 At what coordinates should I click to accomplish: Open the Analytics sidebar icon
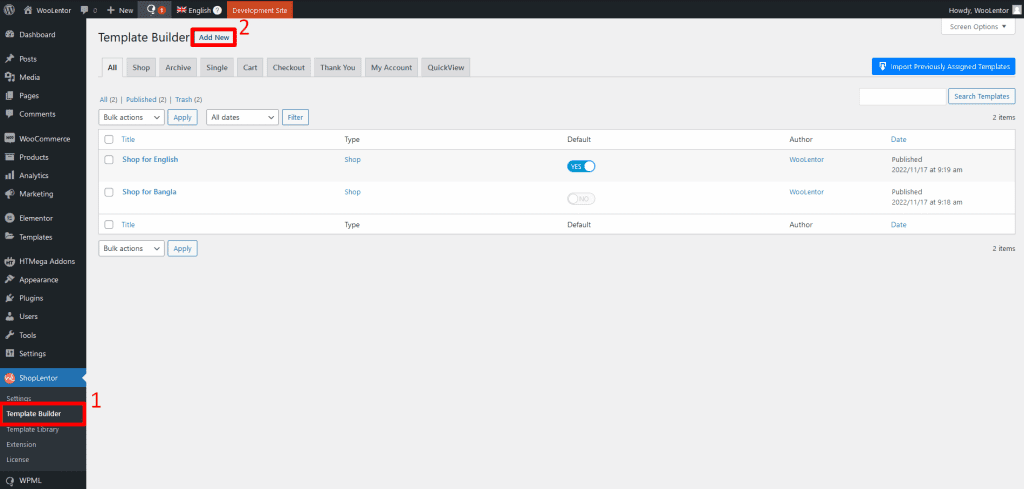pos(10,176)
